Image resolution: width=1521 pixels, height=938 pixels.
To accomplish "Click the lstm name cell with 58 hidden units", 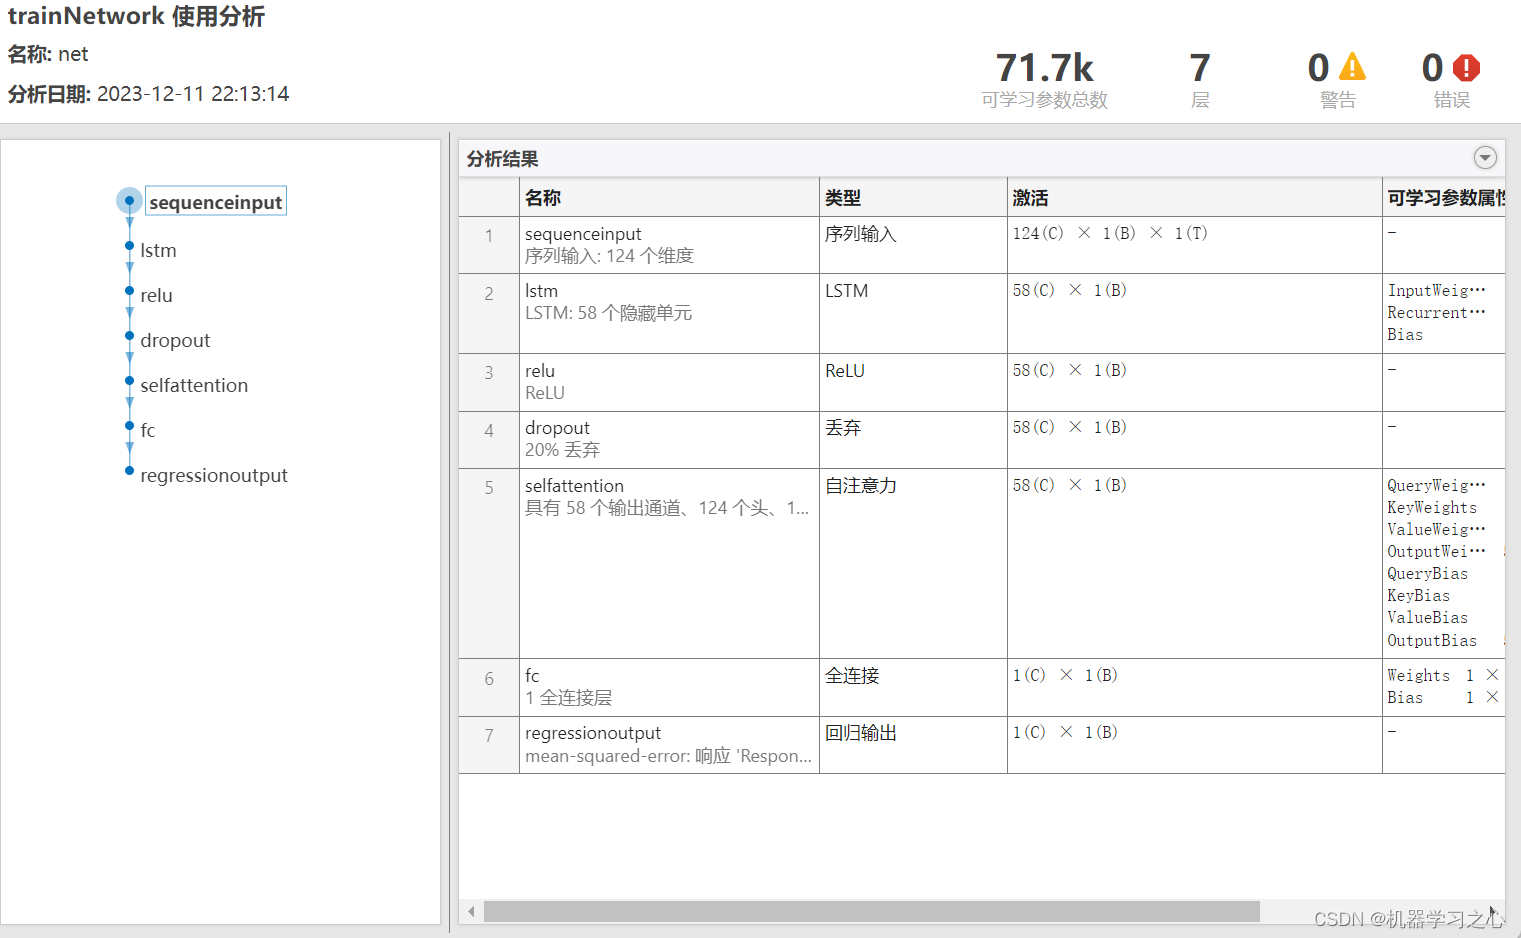I will point(669,313).
